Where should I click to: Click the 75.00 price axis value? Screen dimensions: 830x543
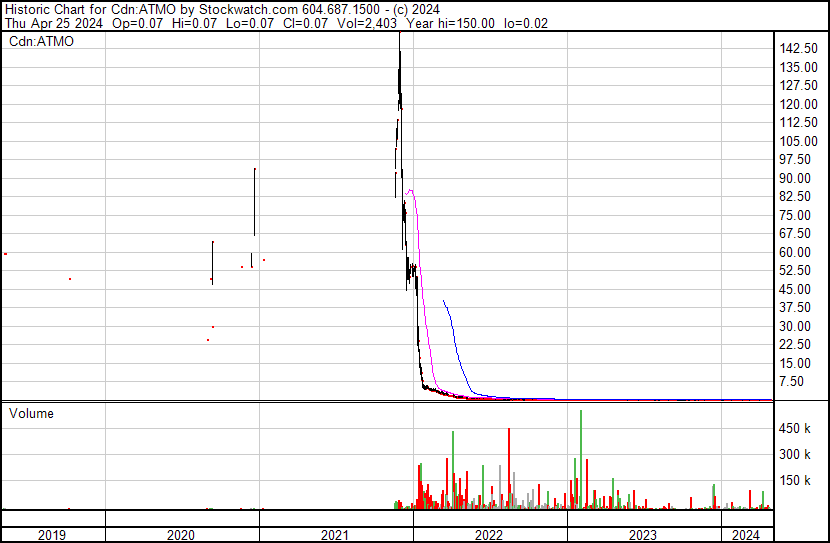pos(795,215)
